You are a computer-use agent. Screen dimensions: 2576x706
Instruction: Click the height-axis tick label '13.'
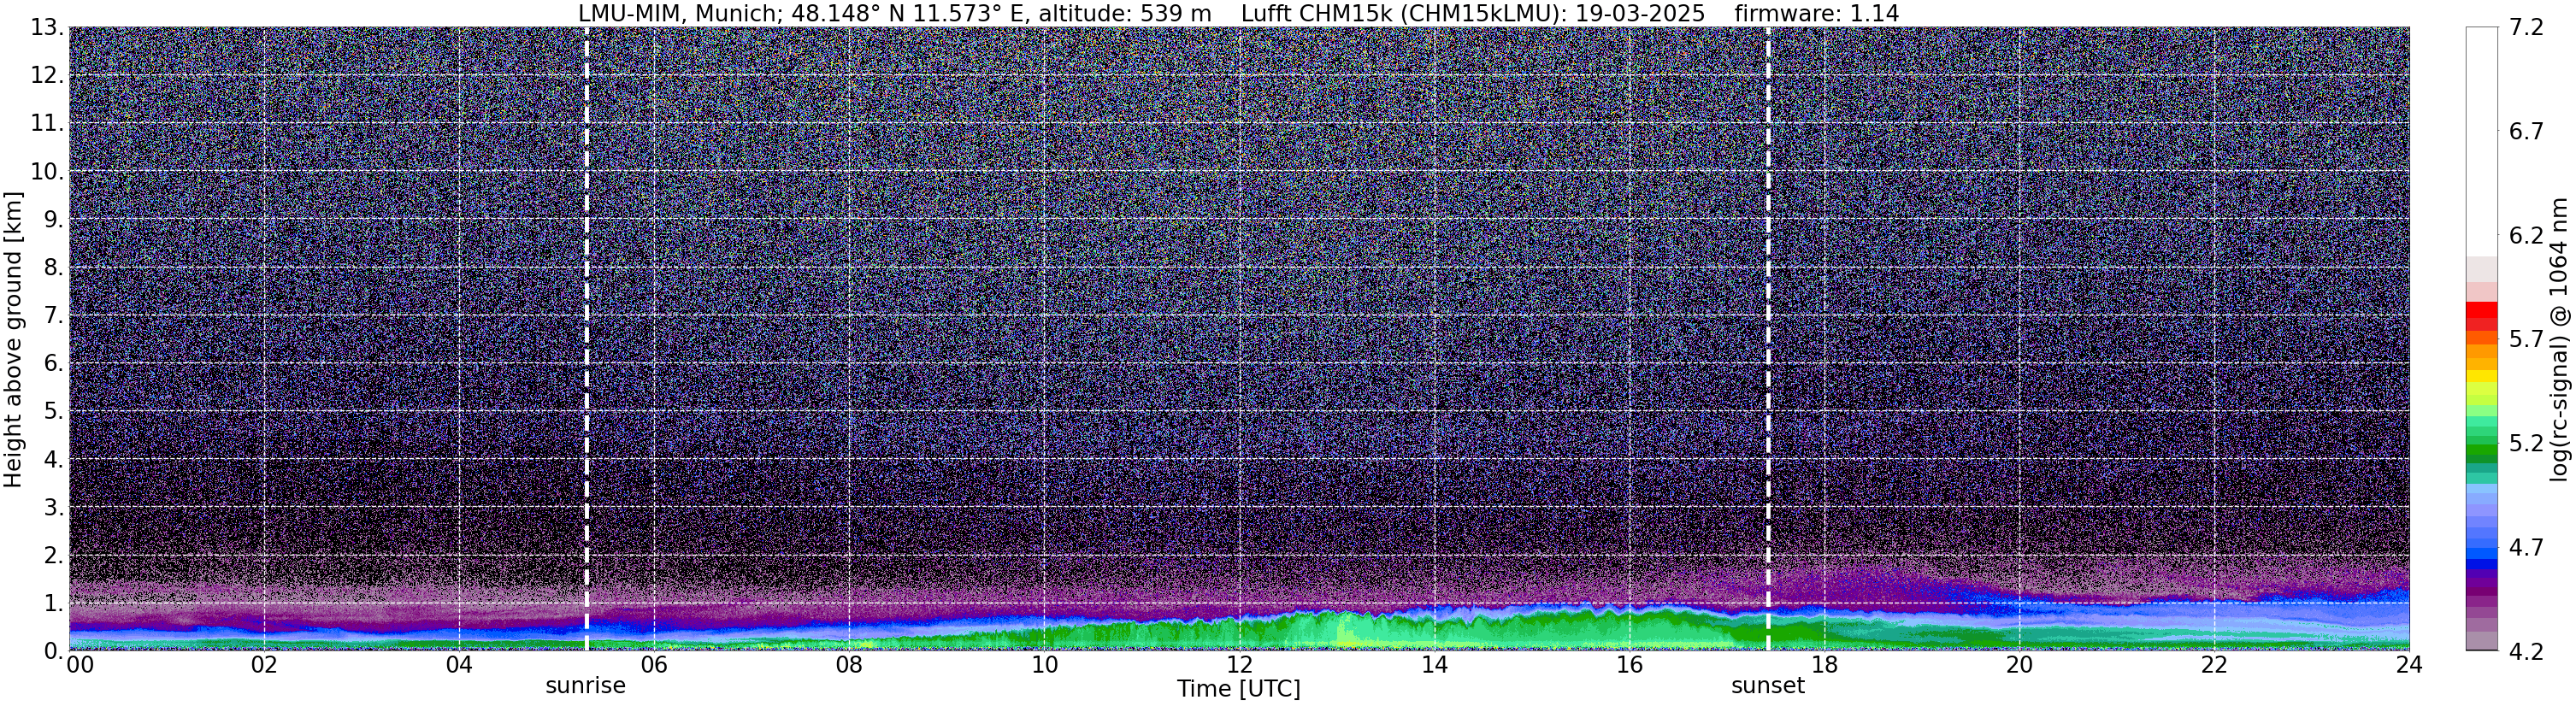tap(47, 27)
